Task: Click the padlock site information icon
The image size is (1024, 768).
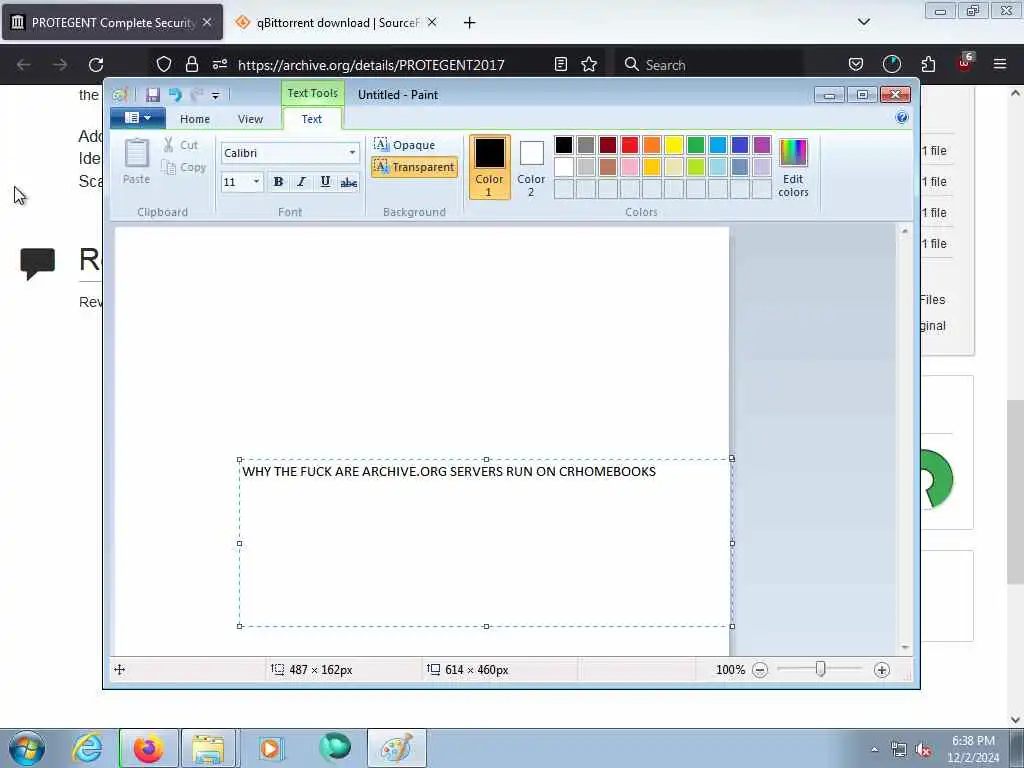Action: 191,64
